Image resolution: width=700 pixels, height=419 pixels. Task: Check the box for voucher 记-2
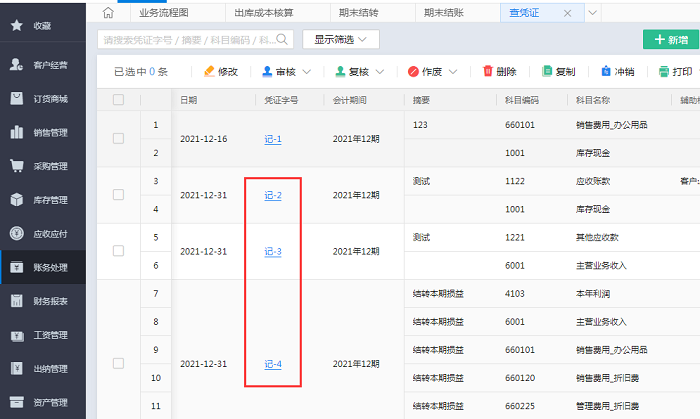(119, 195)
